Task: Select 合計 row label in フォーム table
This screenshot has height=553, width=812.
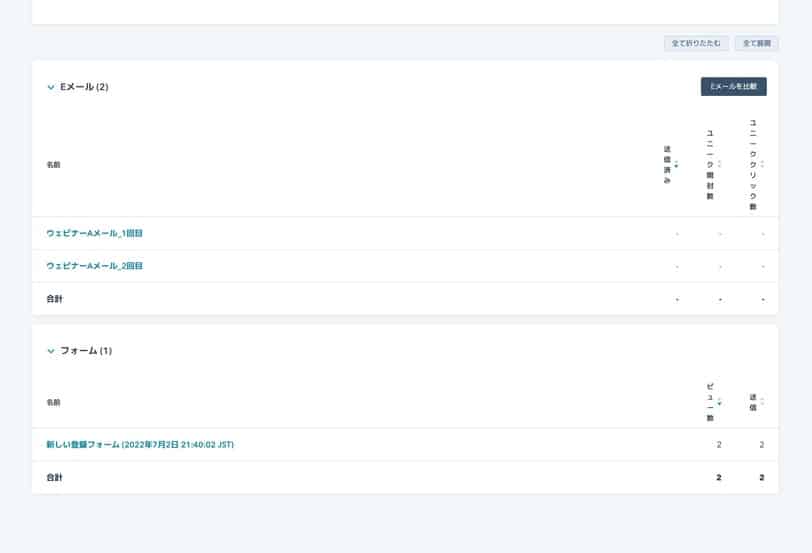Action: pyautogui.click(x=54, y=477)
